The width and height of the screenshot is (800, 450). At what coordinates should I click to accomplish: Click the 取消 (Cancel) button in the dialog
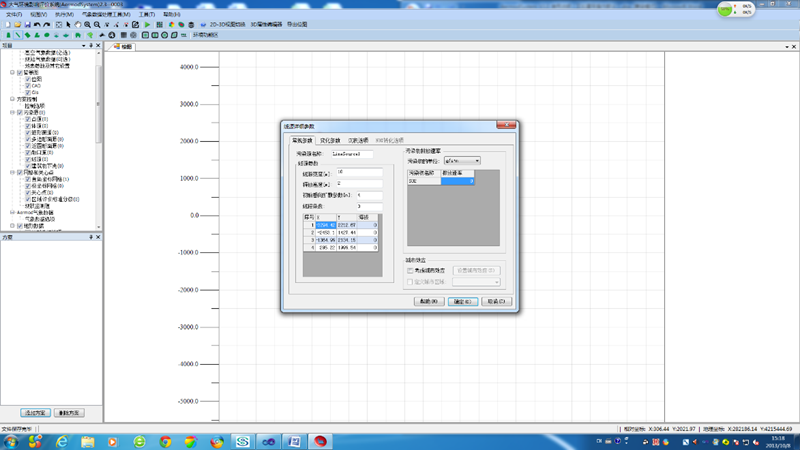(x=495, y=301)
